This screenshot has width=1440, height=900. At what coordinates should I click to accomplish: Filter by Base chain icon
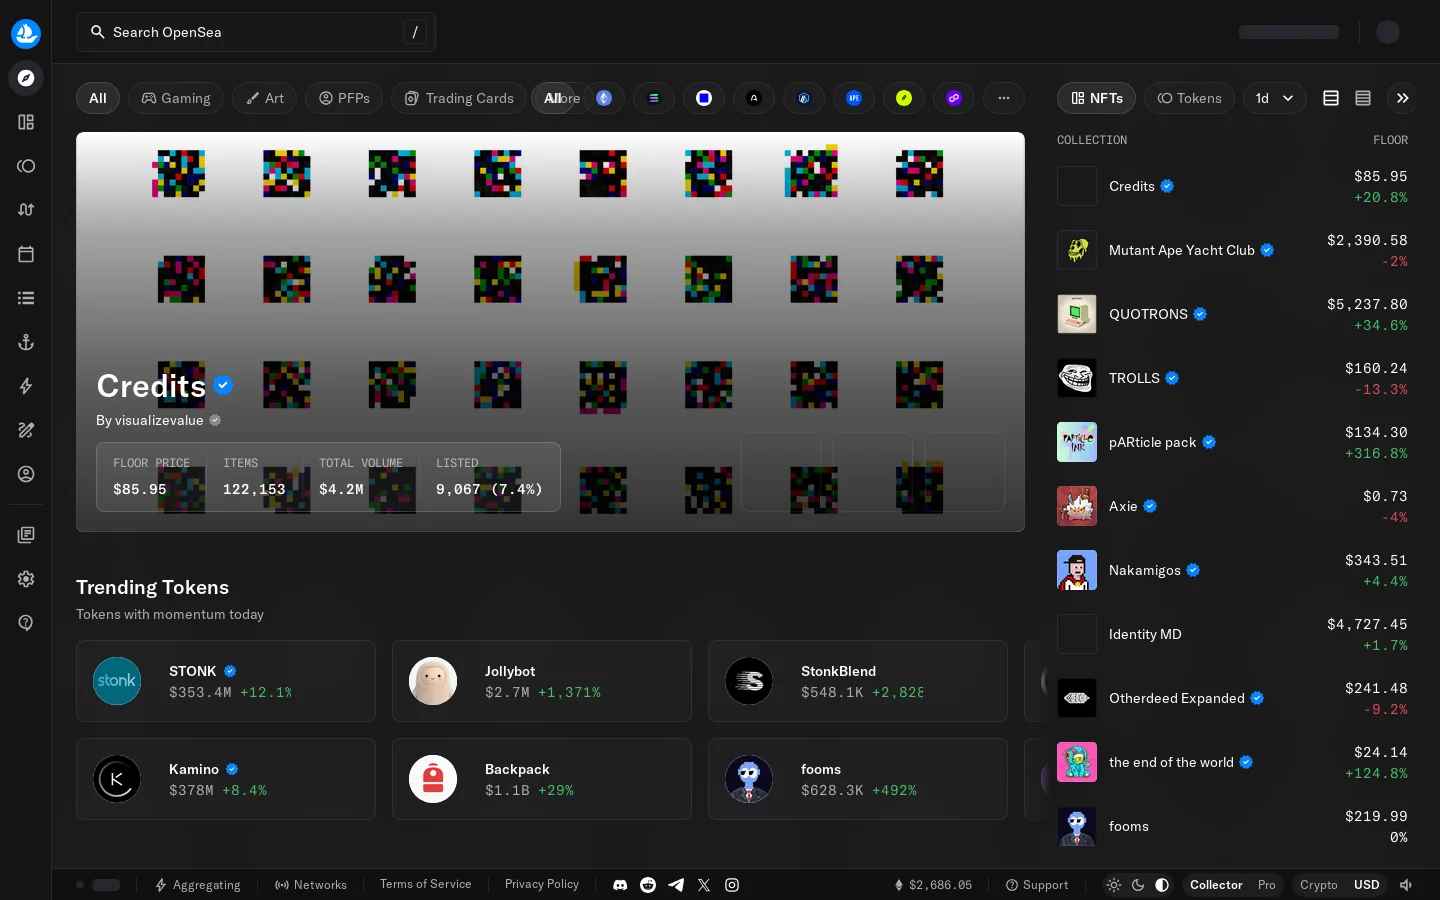[x=704, y=98]
